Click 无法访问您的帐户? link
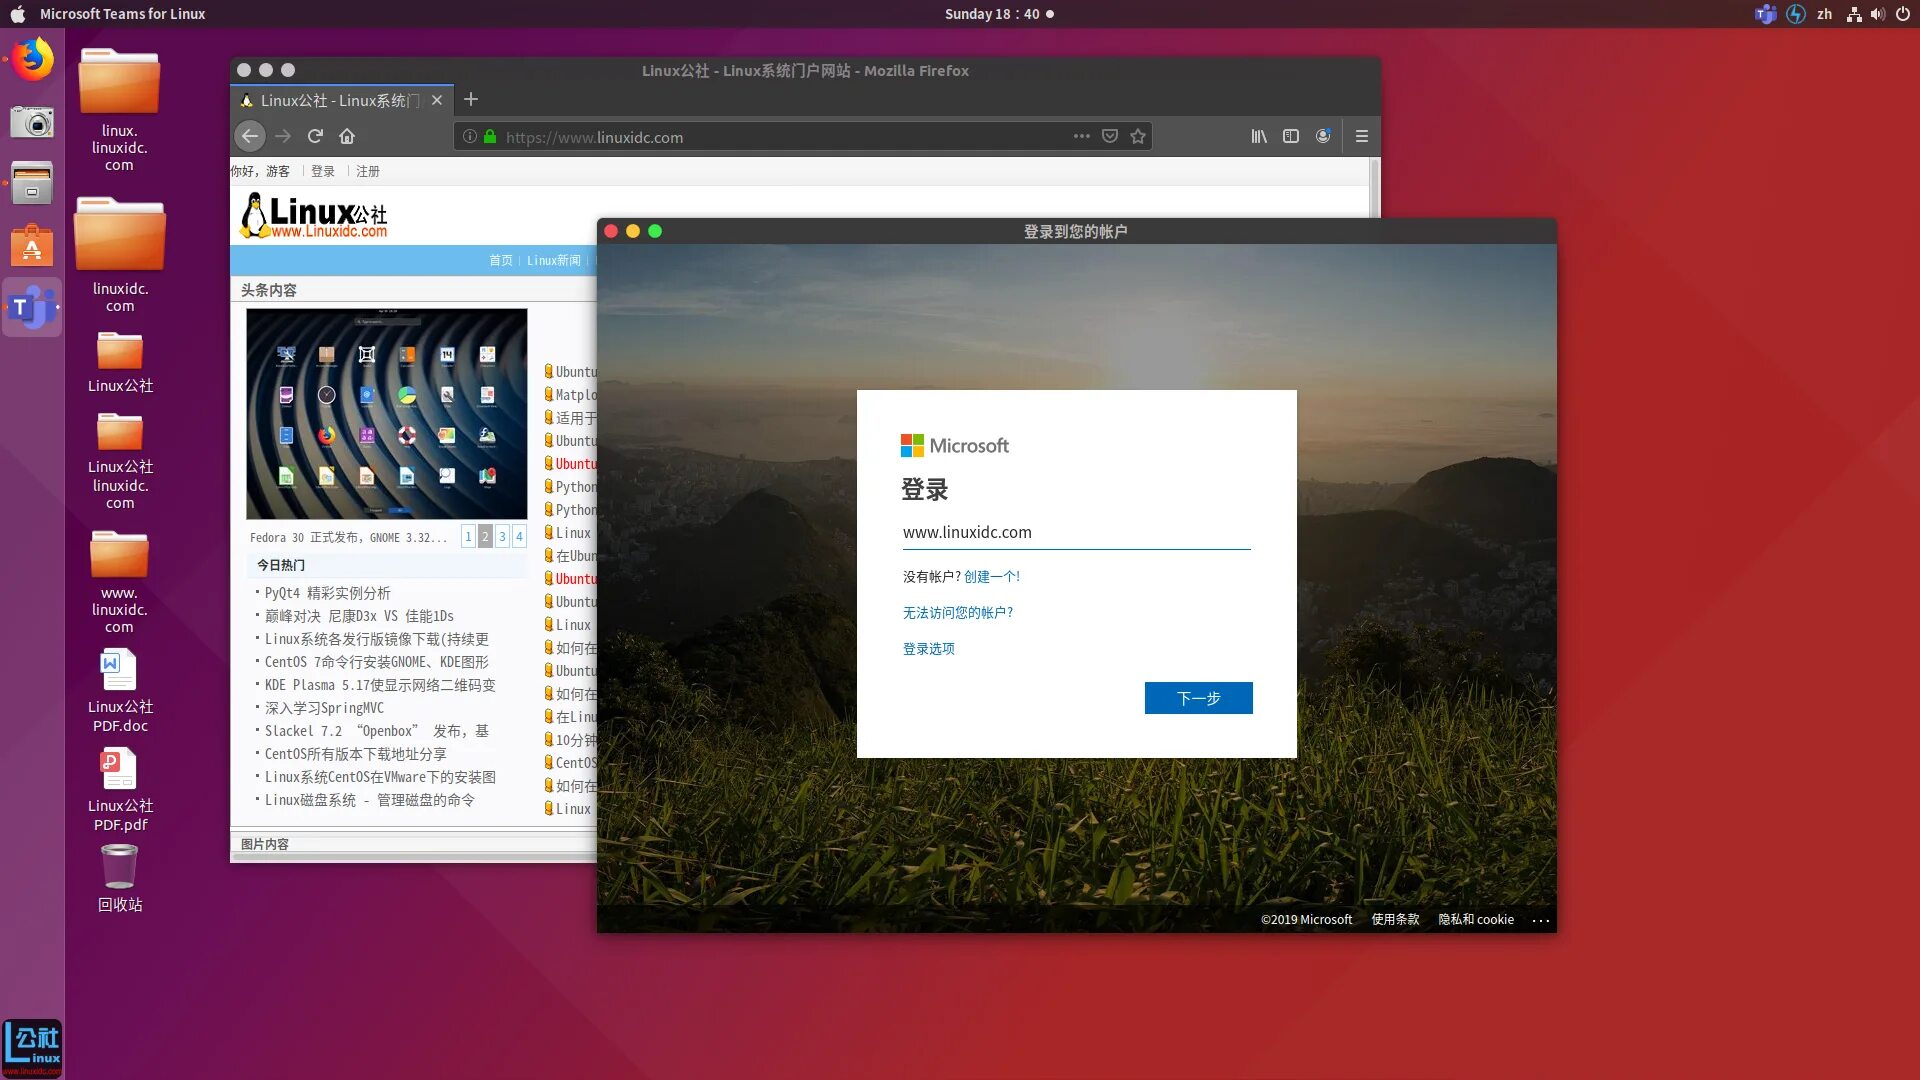This screenshot has height=1080, width=1920. pos(957,612)
